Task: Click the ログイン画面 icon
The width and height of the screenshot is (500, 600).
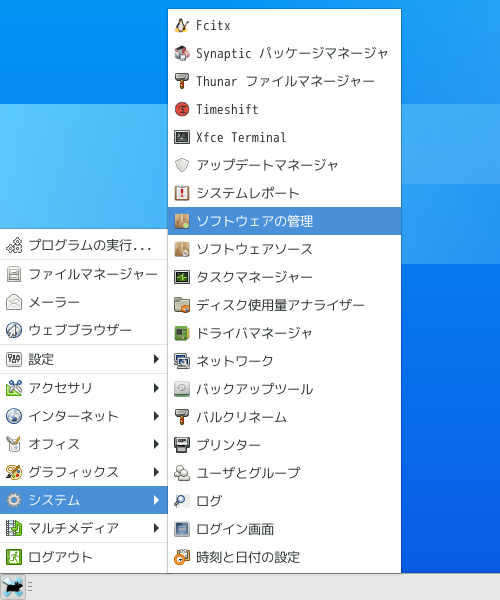Action: coord(182,529)
